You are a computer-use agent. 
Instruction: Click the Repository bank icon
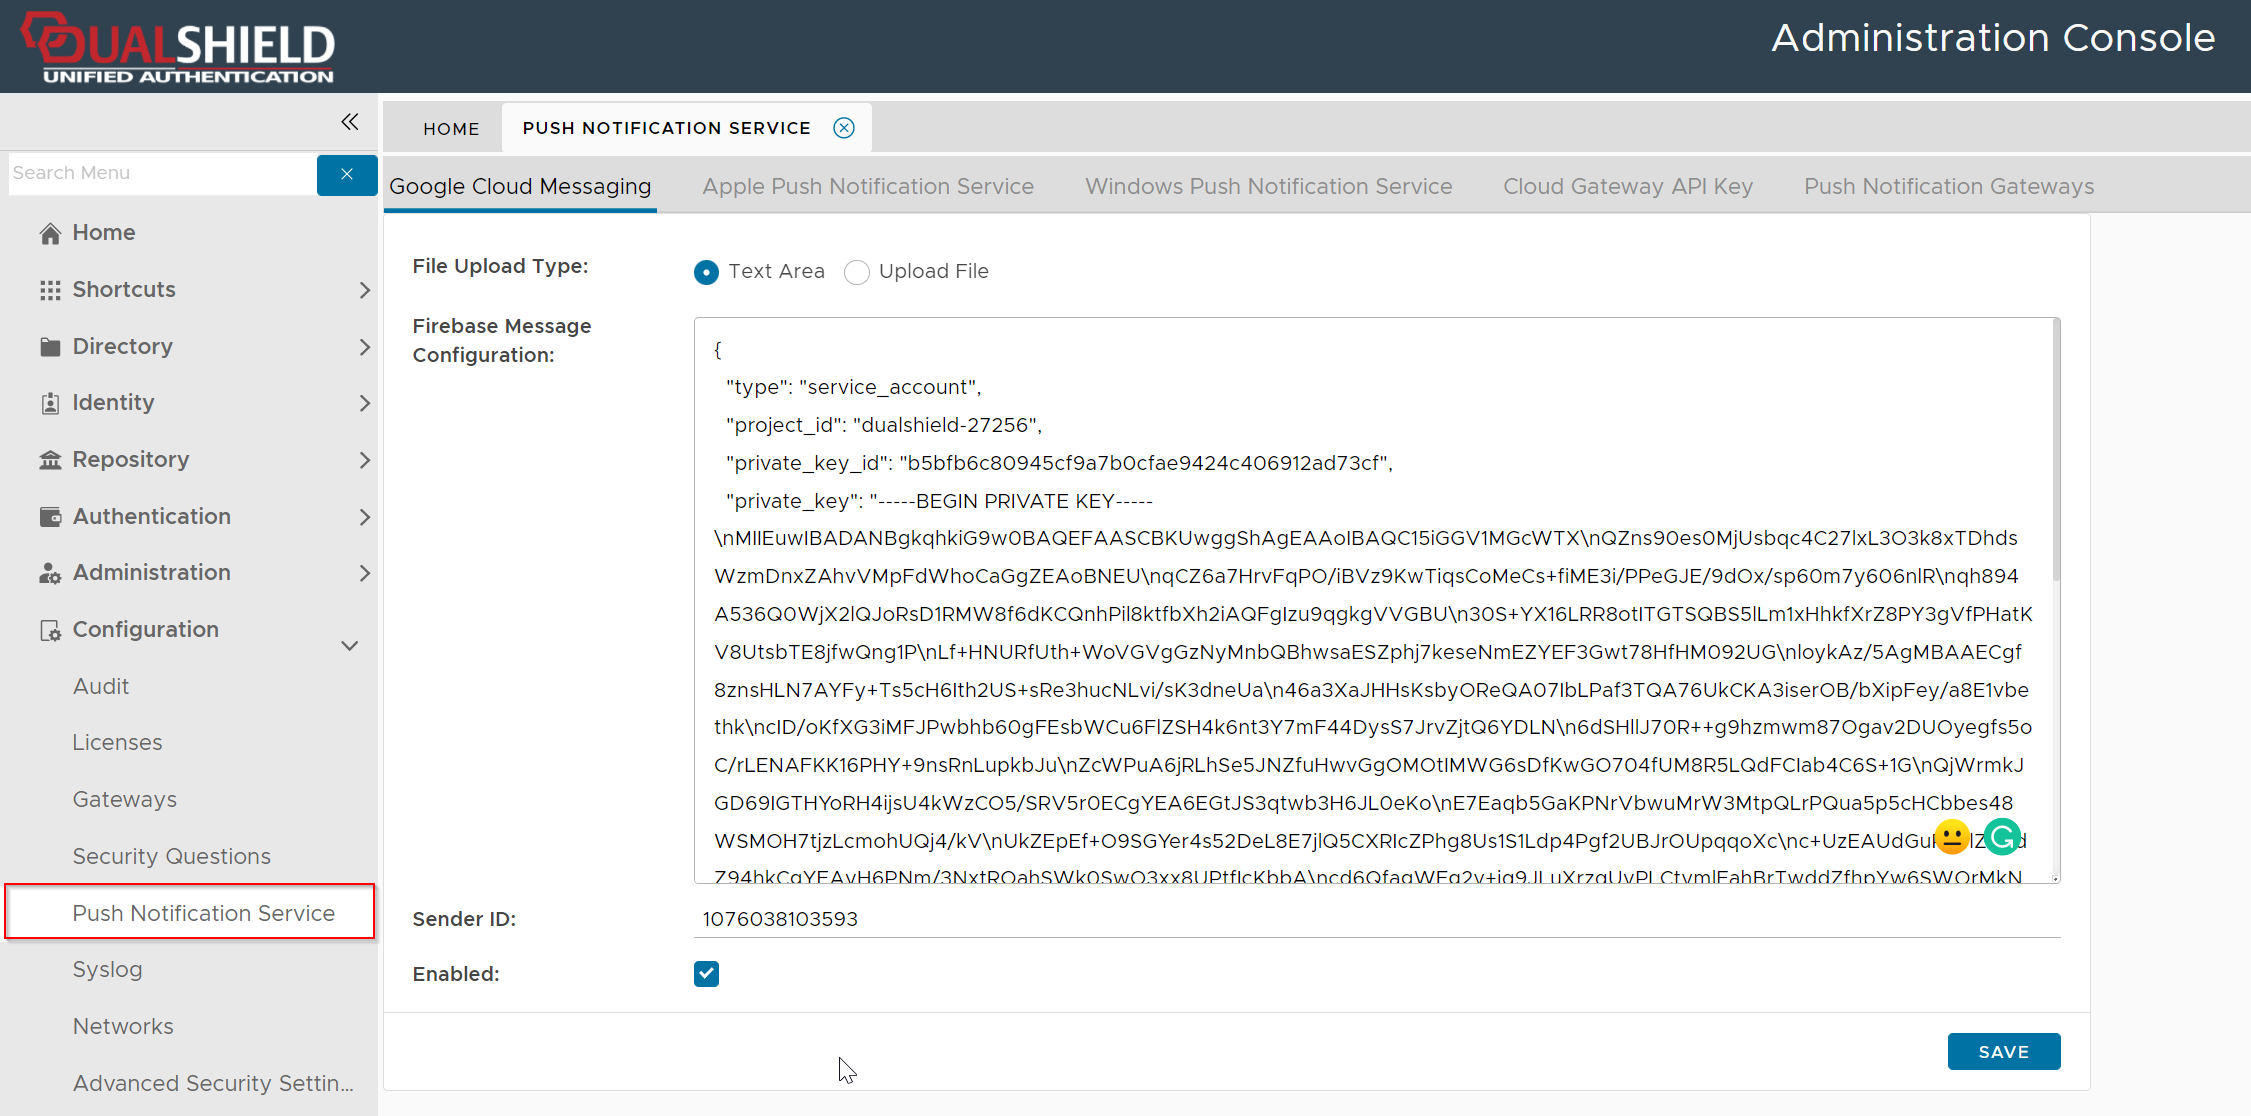50,460
